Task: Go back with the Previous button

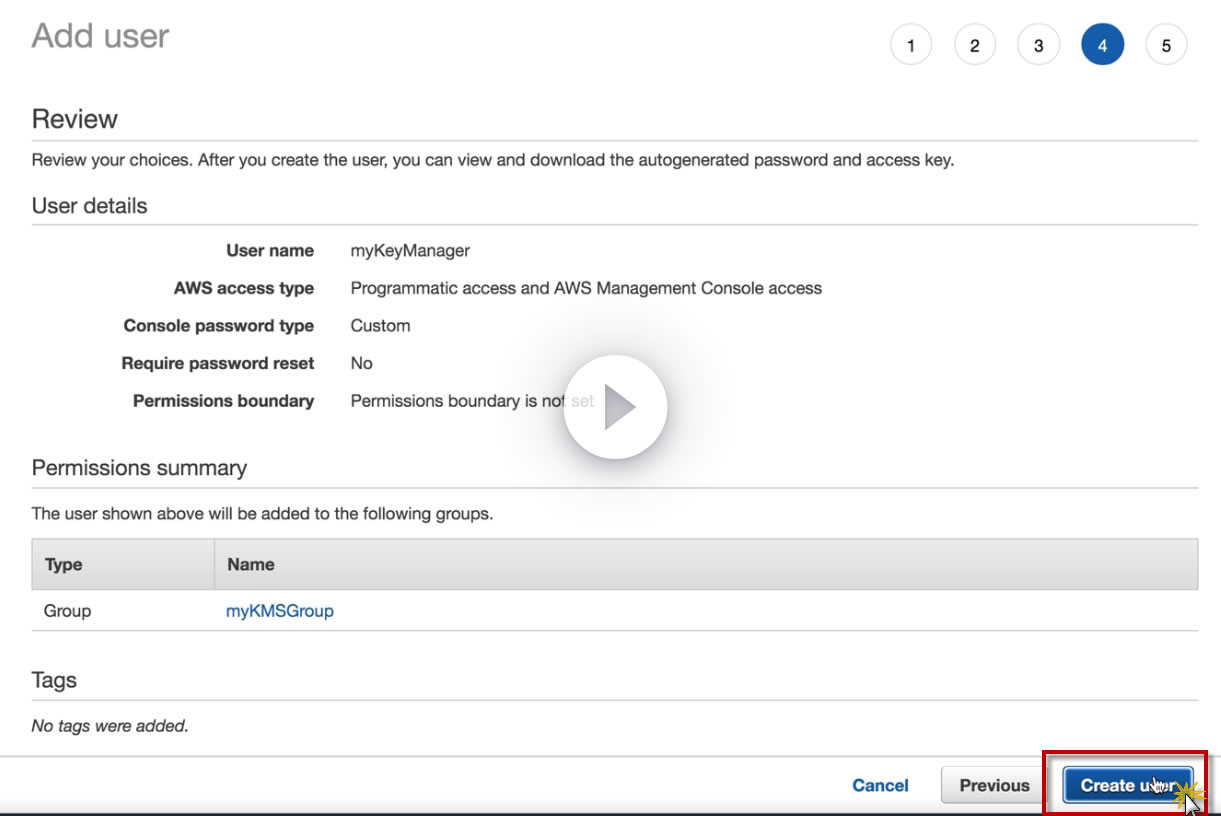Action: 994,785
